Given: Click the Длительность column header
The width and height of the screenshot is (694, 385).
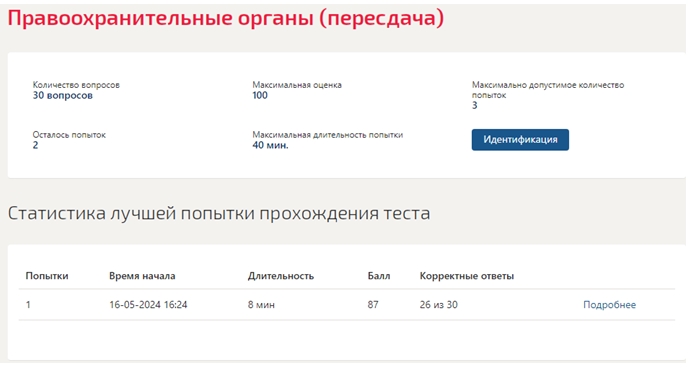Looking at the screenshot, I should 281,276.
